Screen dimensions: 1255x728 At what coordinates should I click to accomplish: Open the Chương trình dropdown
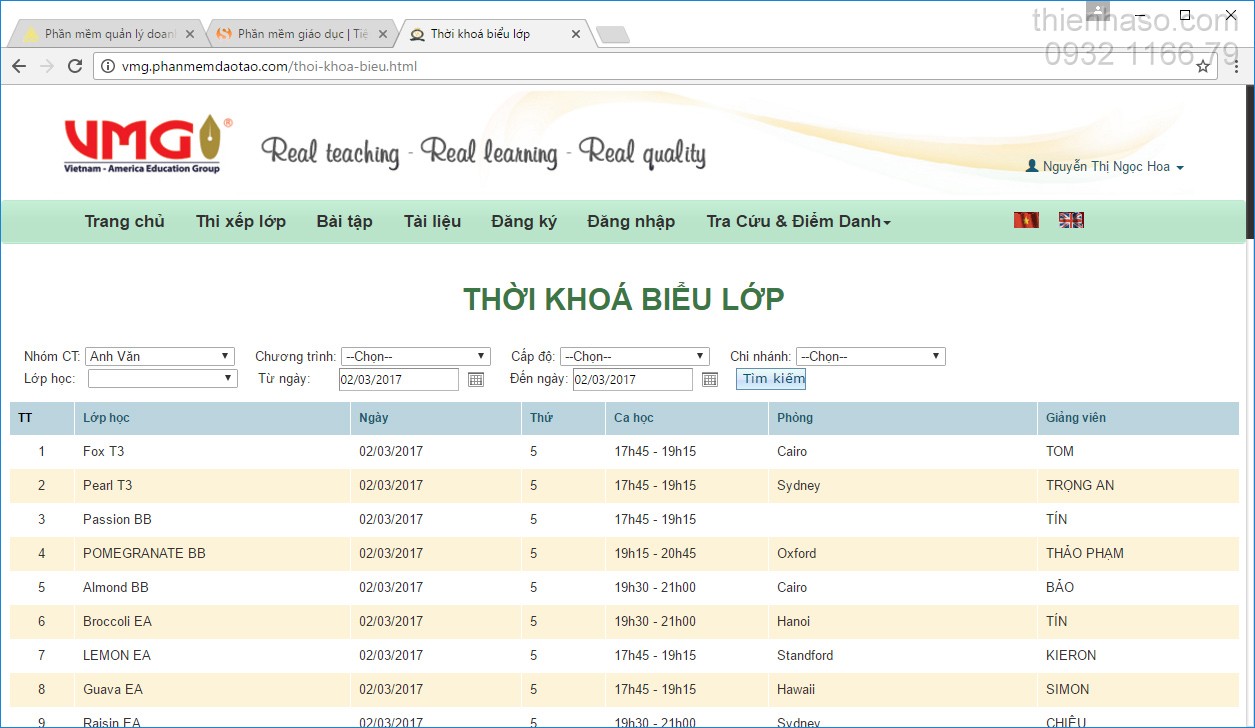[x=415, y=356]
